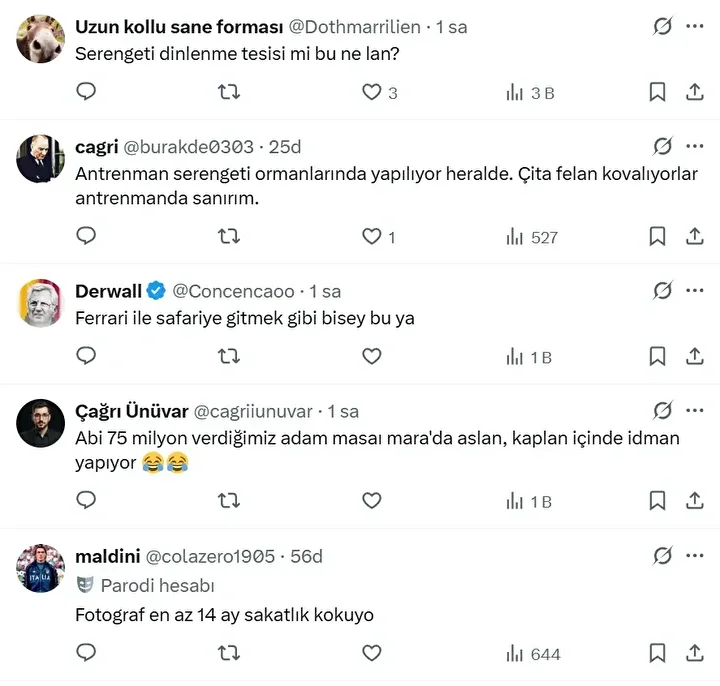Like the Derwall Ferrari safari tweet
The height and width of the screenshot is (686, 720).
pyautogui.click(x=372, y=356)
